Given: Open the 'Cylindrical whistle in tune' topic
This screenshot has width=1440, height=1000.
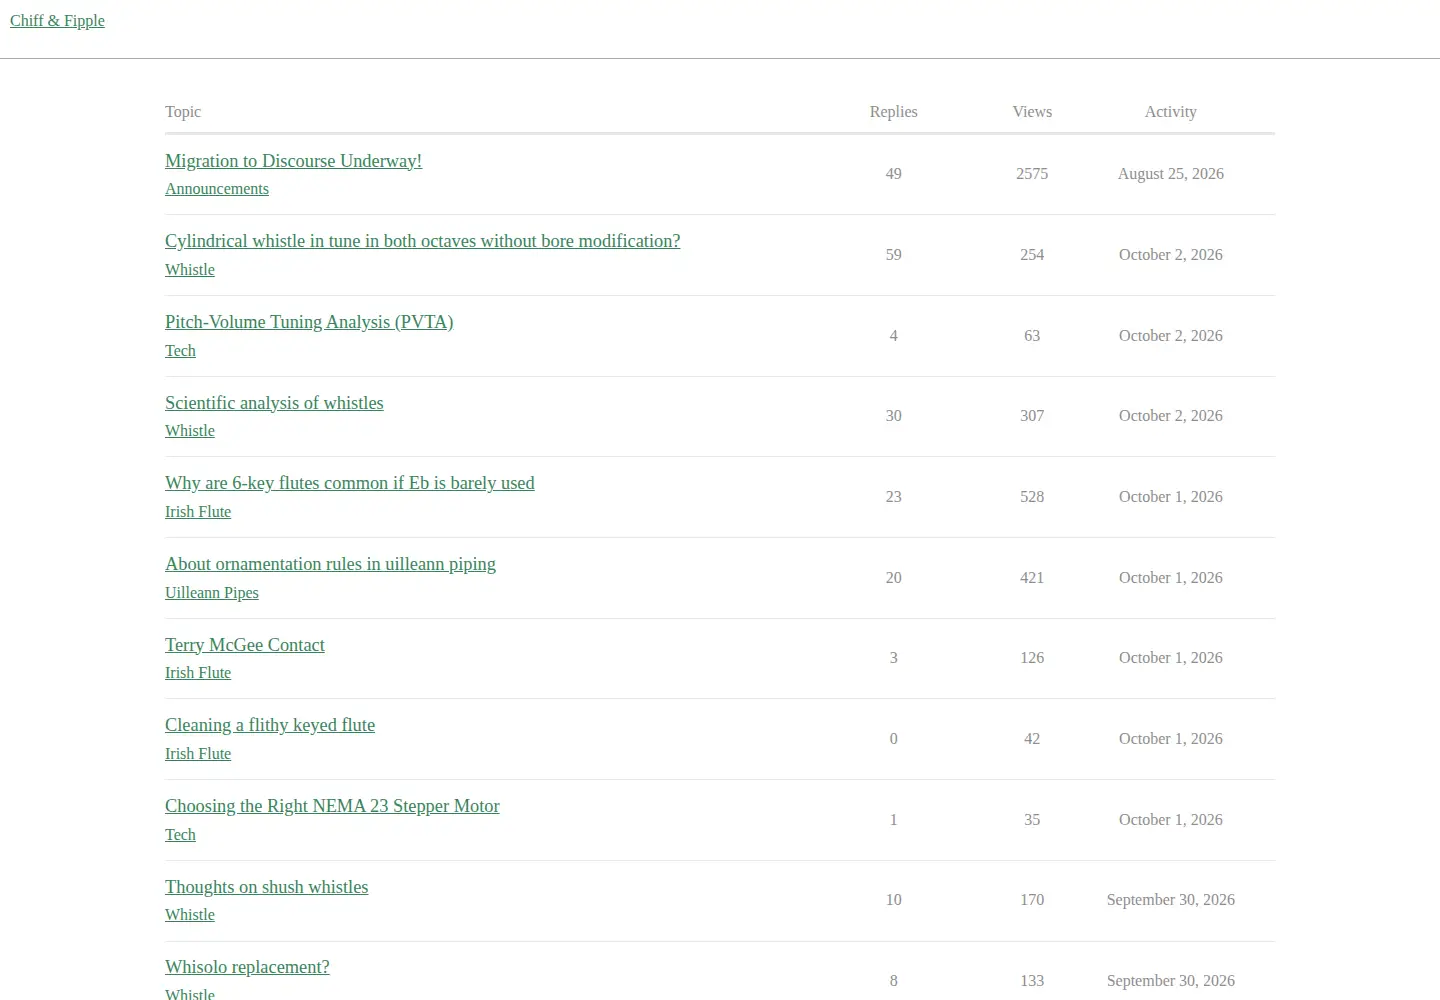Looking at the screenshot, I should point(422,241).
